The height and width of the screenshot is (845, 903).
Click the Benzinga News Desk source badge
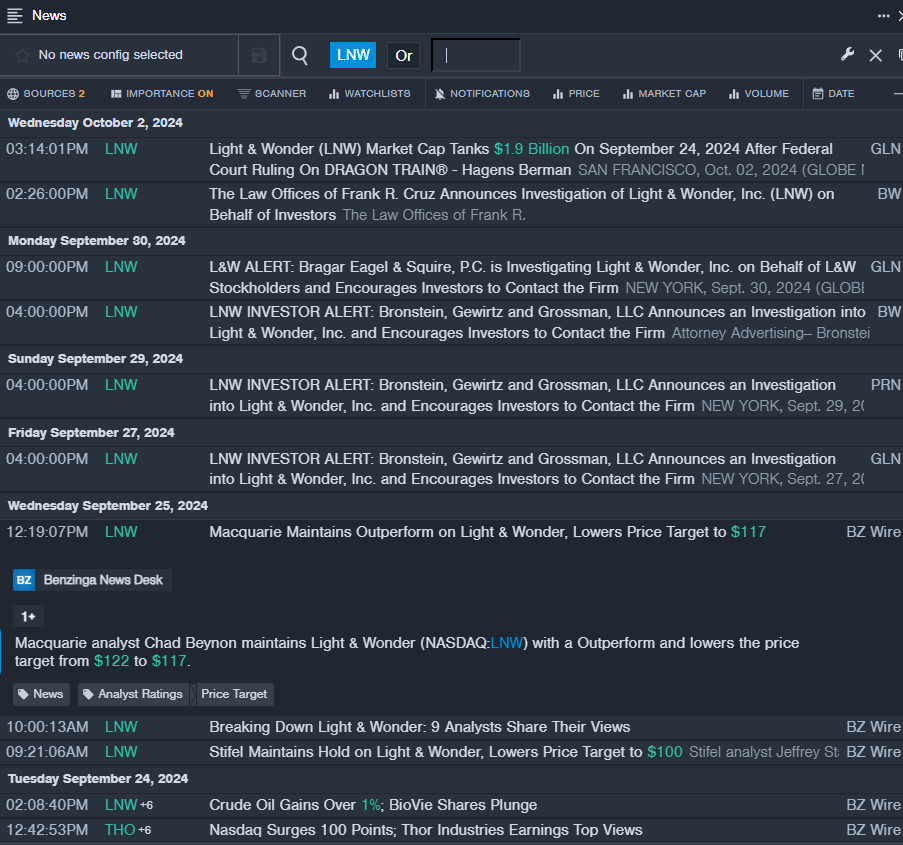(92, 580)
